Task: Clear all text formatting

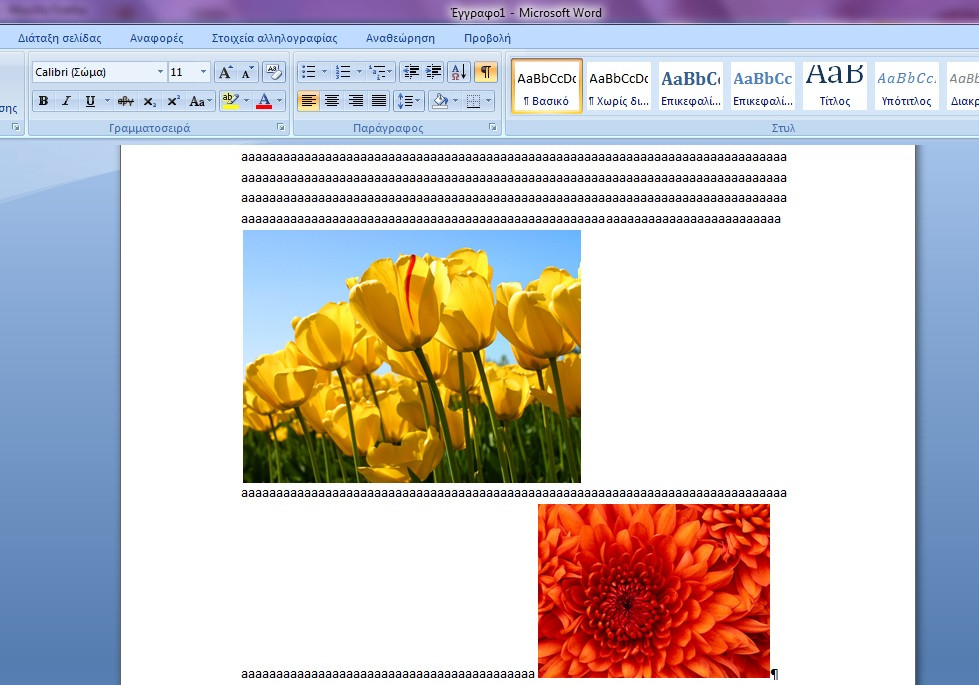Action: tap(273, 72)
